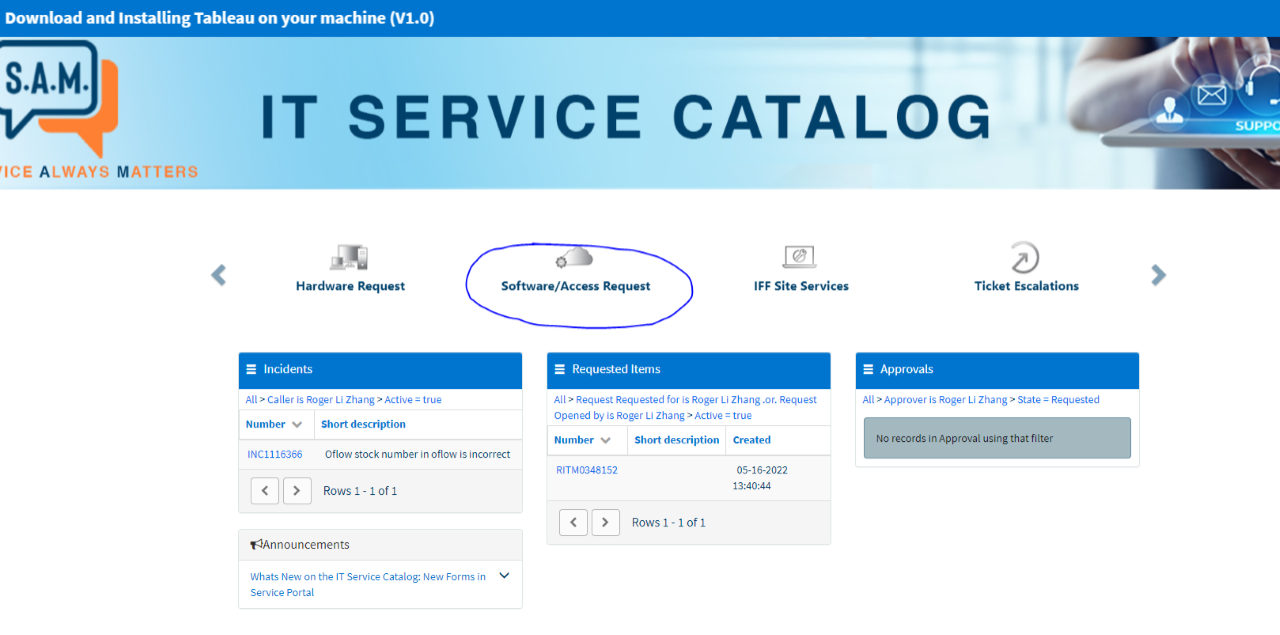
Task: Go to next page in Incidents list
Action: [297, 491]
